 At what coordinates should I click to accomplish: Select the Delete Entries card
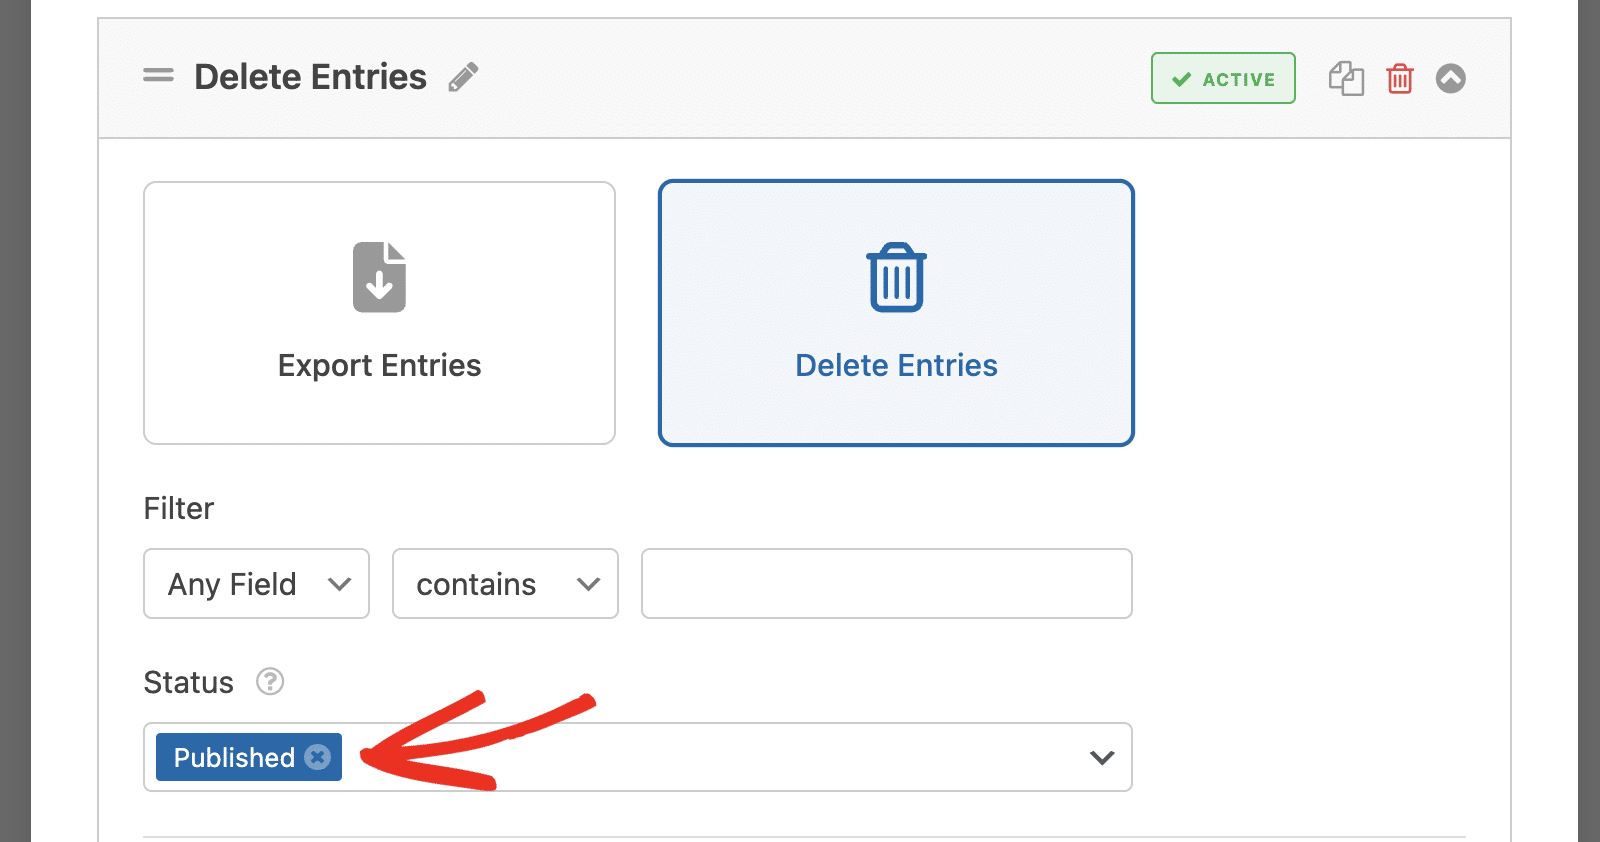tap(896, 313)
